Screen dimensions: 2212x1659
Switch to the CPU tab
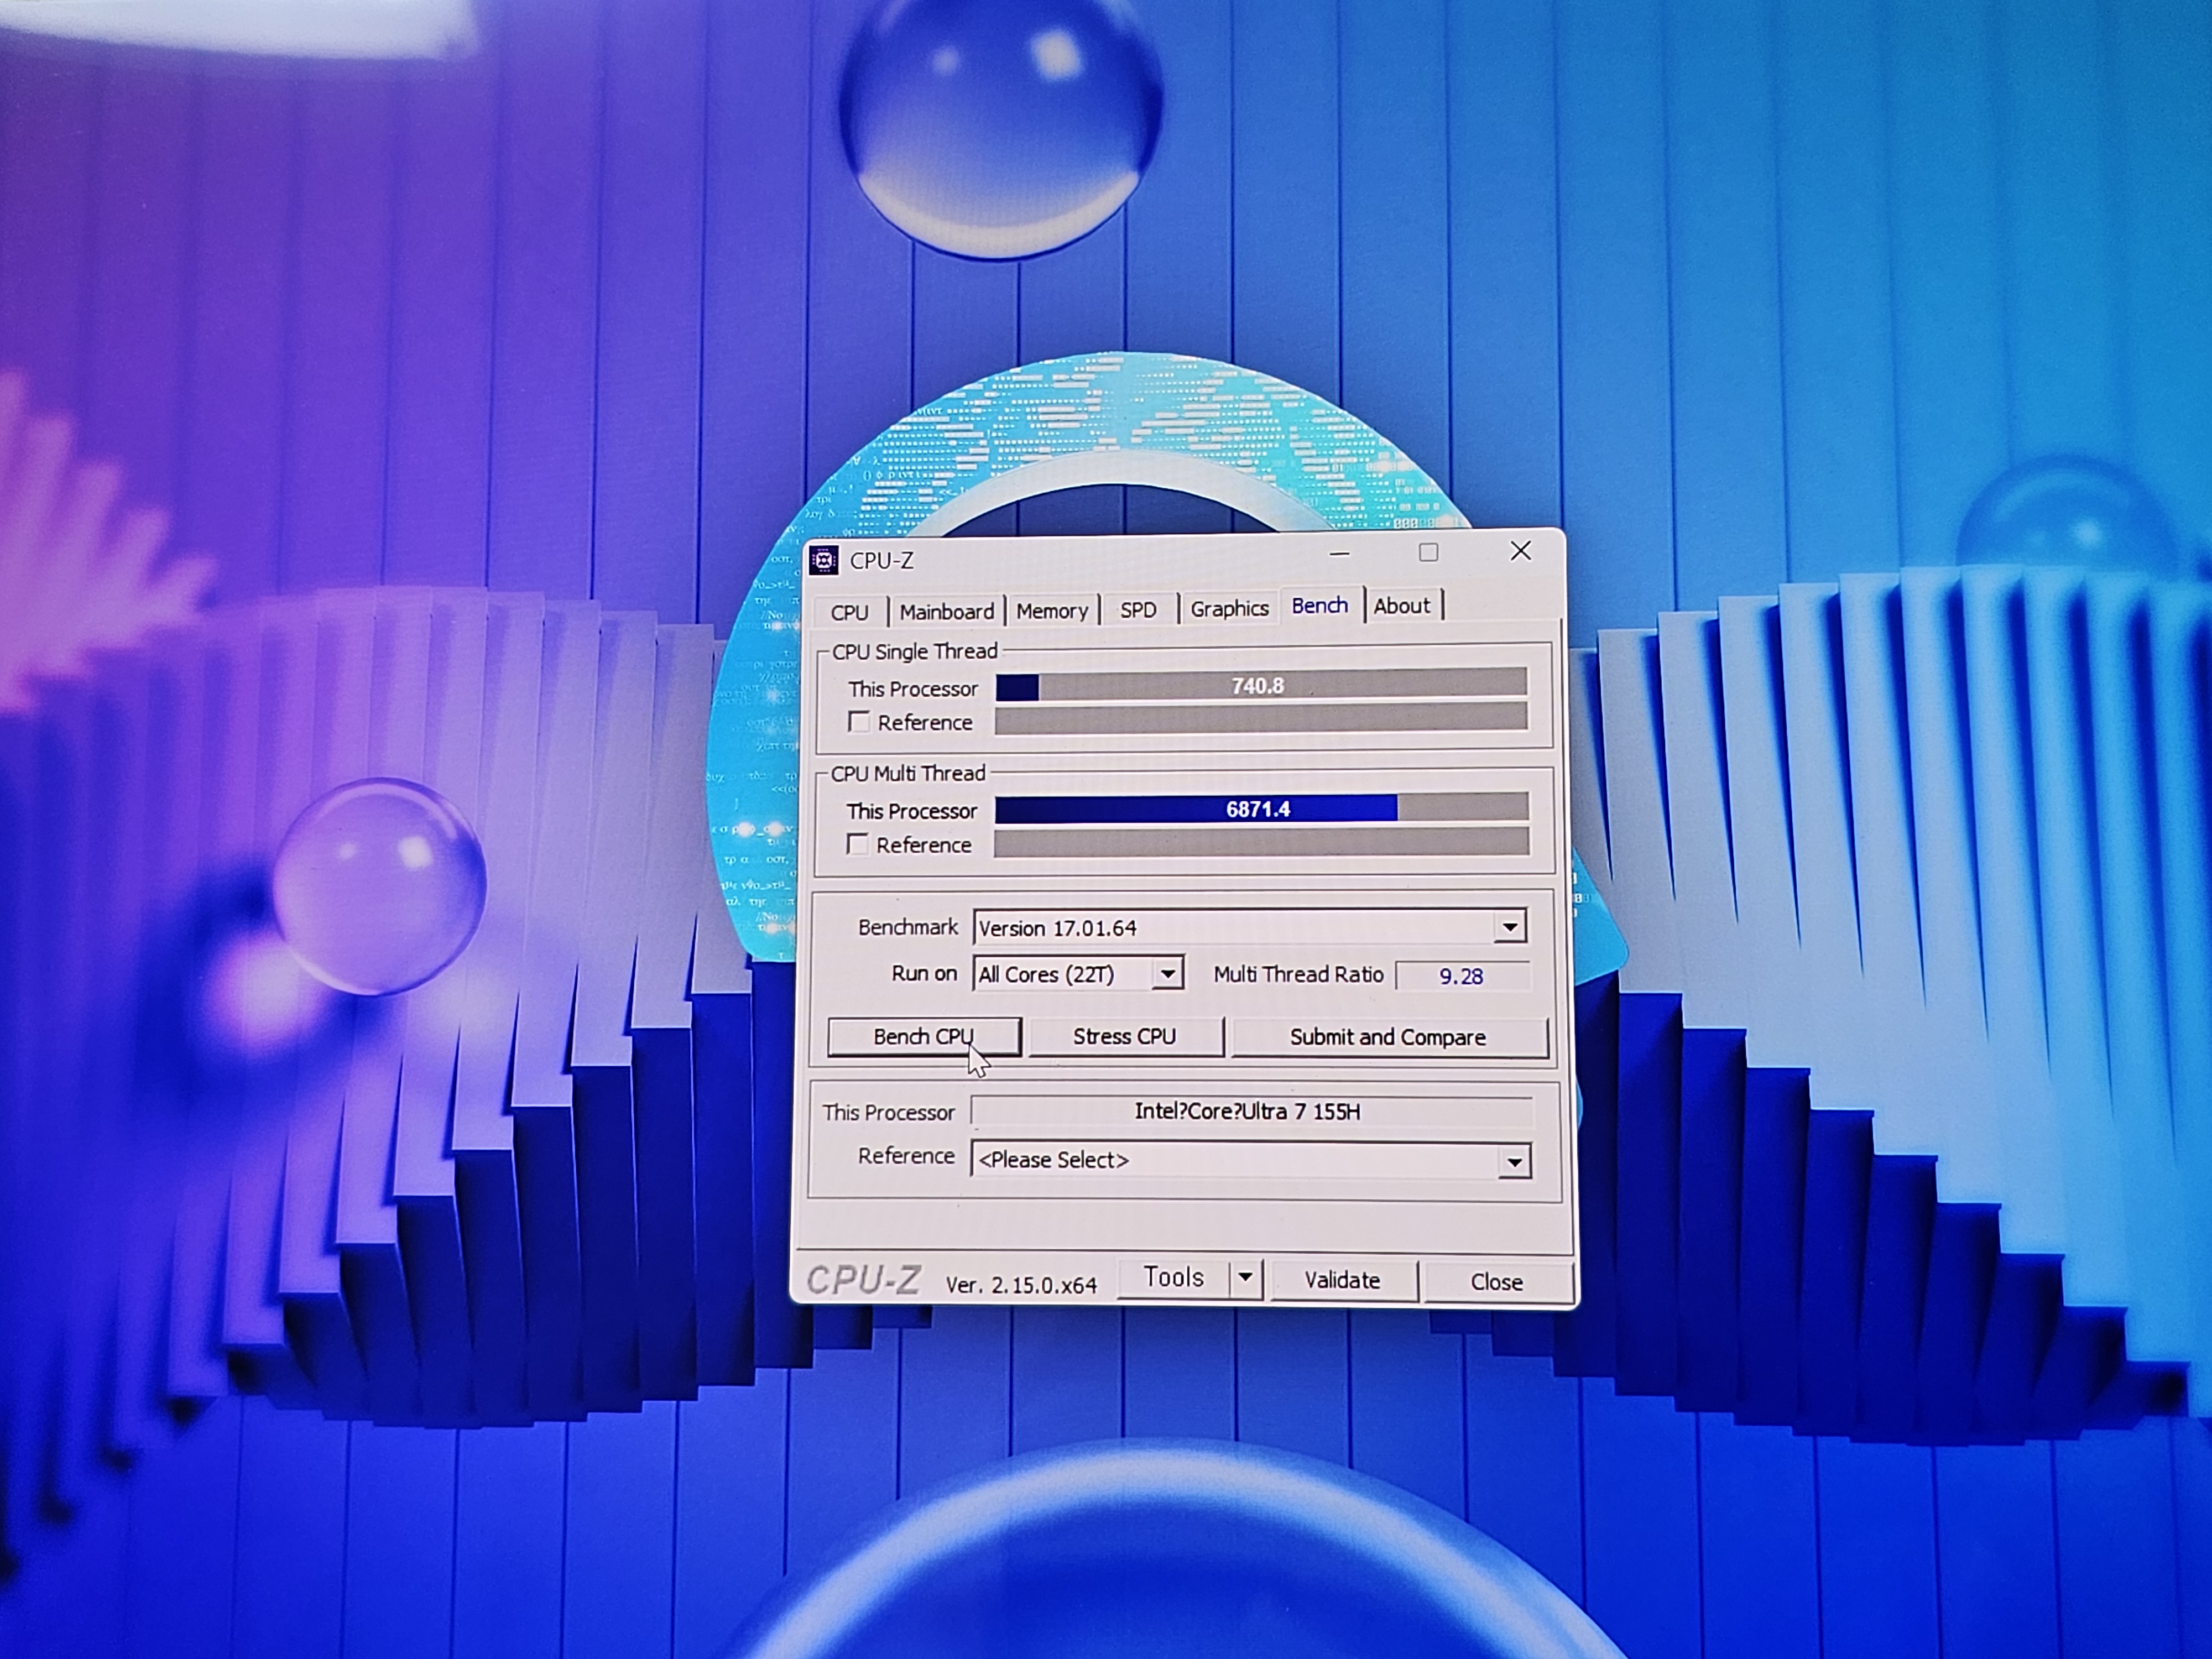(849, 612)
